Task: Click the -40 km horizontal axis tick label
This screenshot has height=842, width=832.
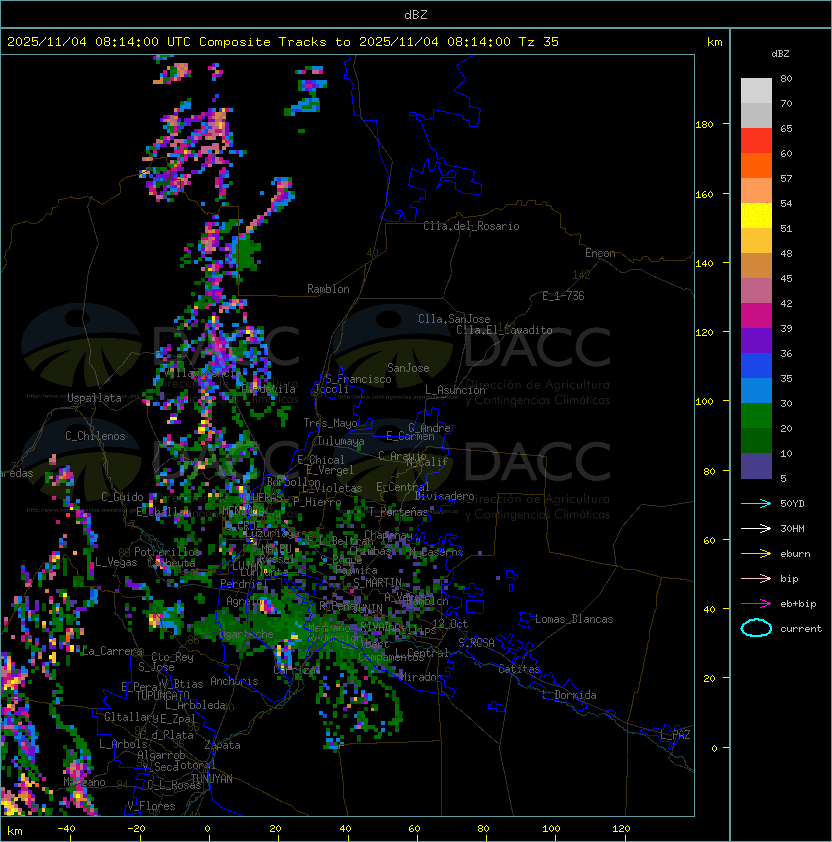Action: [x=66, y=829]
